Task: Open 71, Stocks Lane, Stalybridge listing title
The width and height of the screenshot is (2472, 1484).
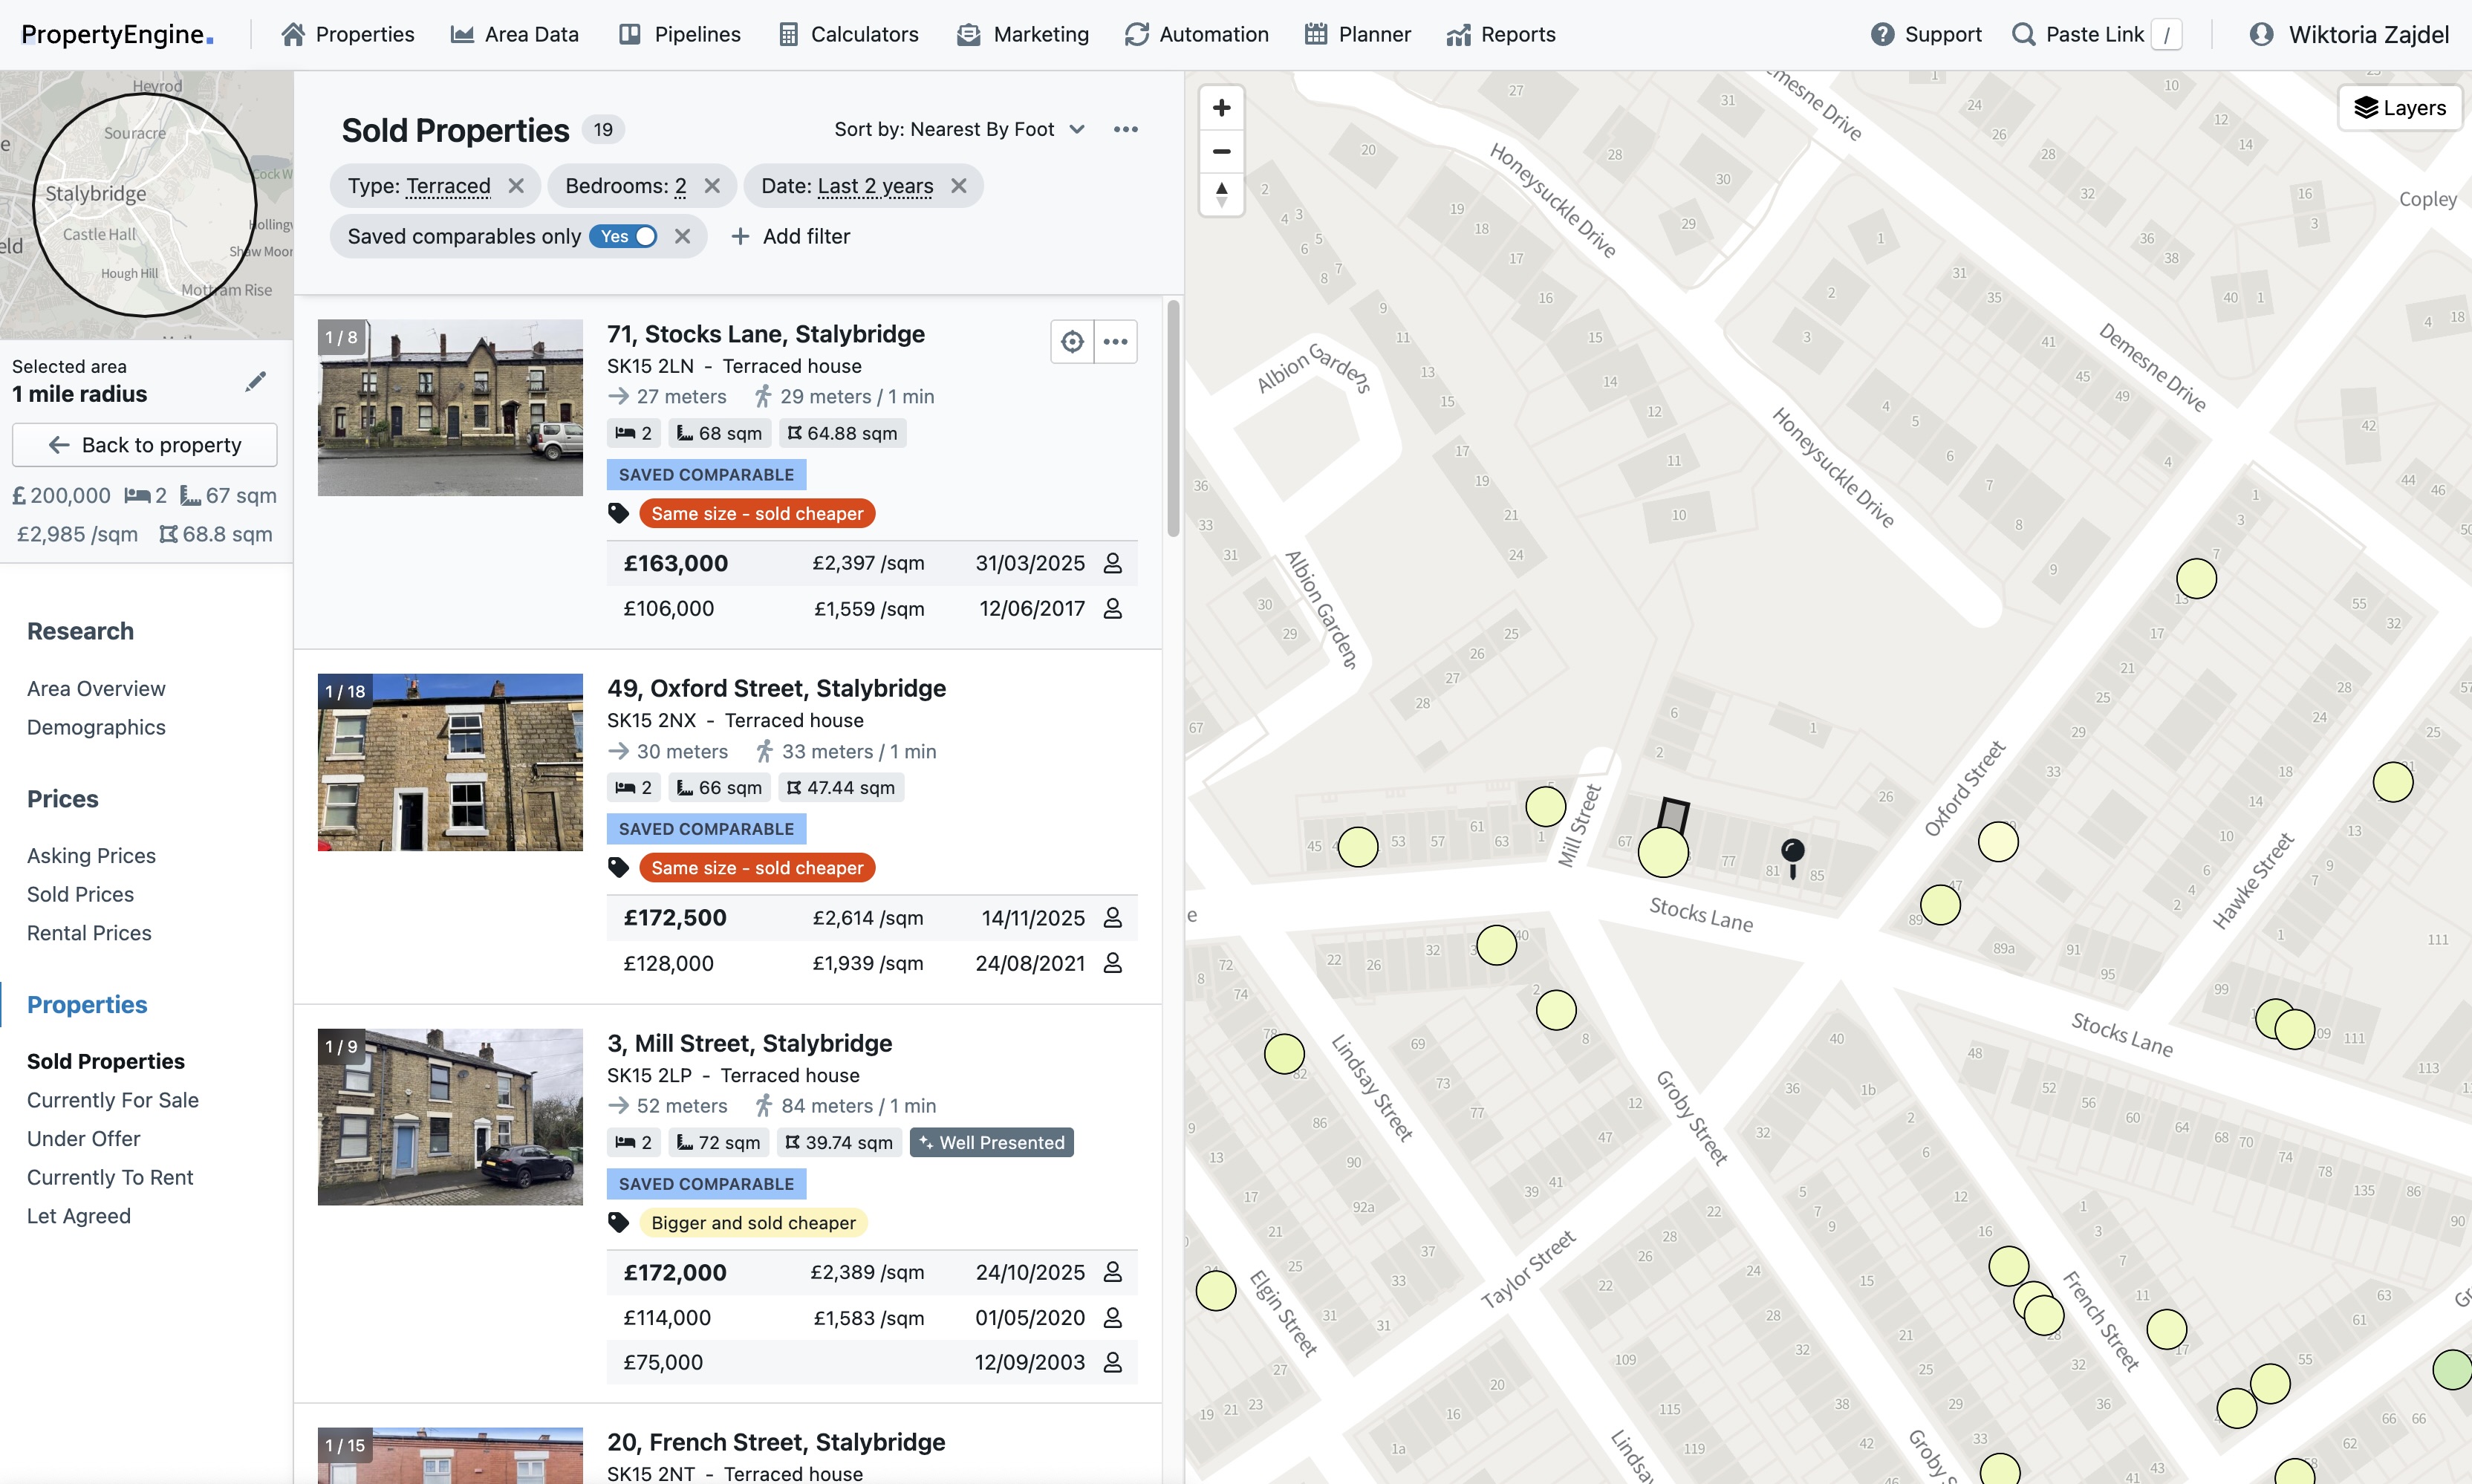Action: click(766, 334)
